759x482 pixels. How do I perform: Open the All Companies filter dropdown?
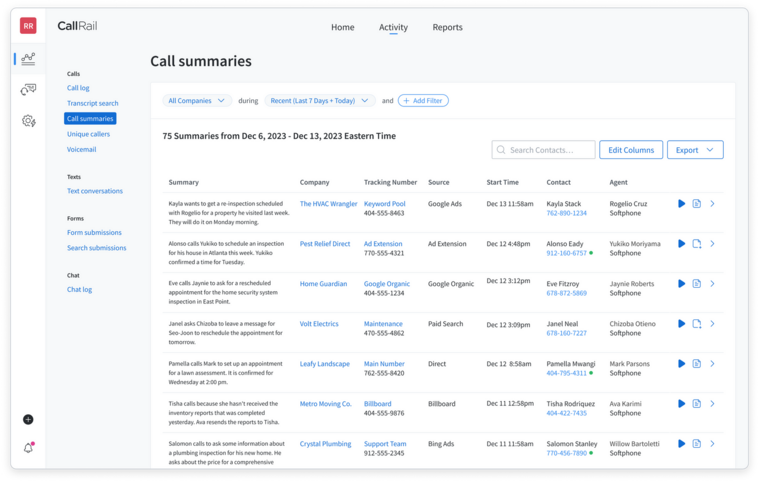point(197,101)
